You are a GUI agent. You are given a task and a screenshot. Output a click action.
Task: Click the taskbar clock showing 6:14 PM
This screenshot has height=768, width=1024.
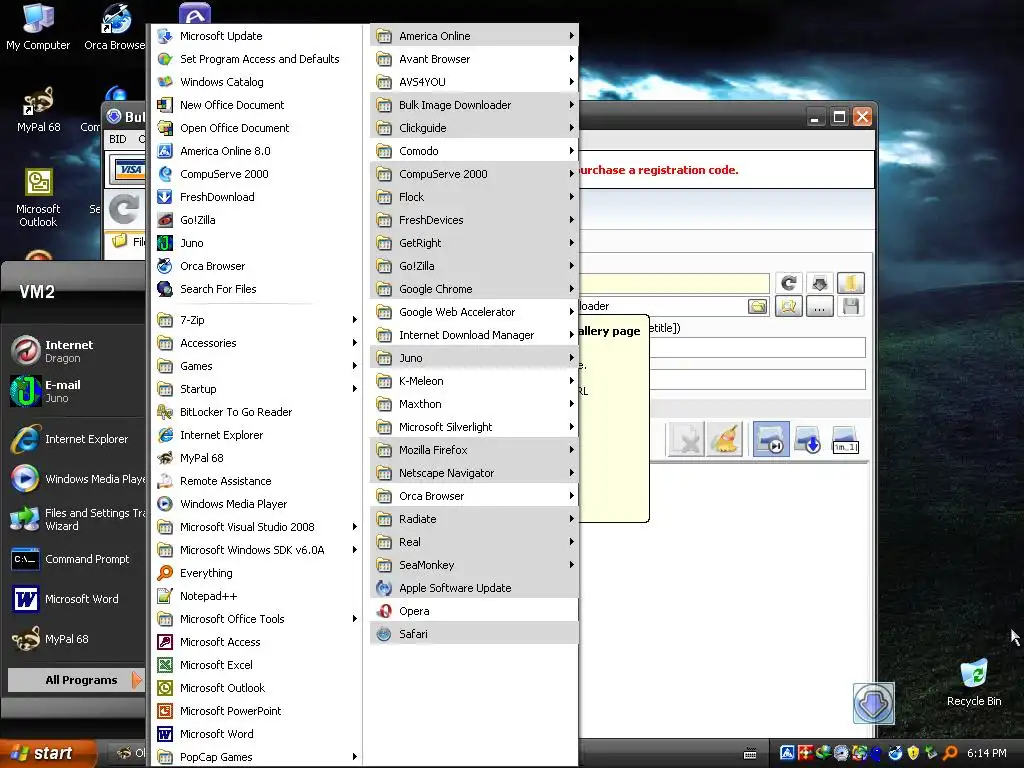[986, 753]
